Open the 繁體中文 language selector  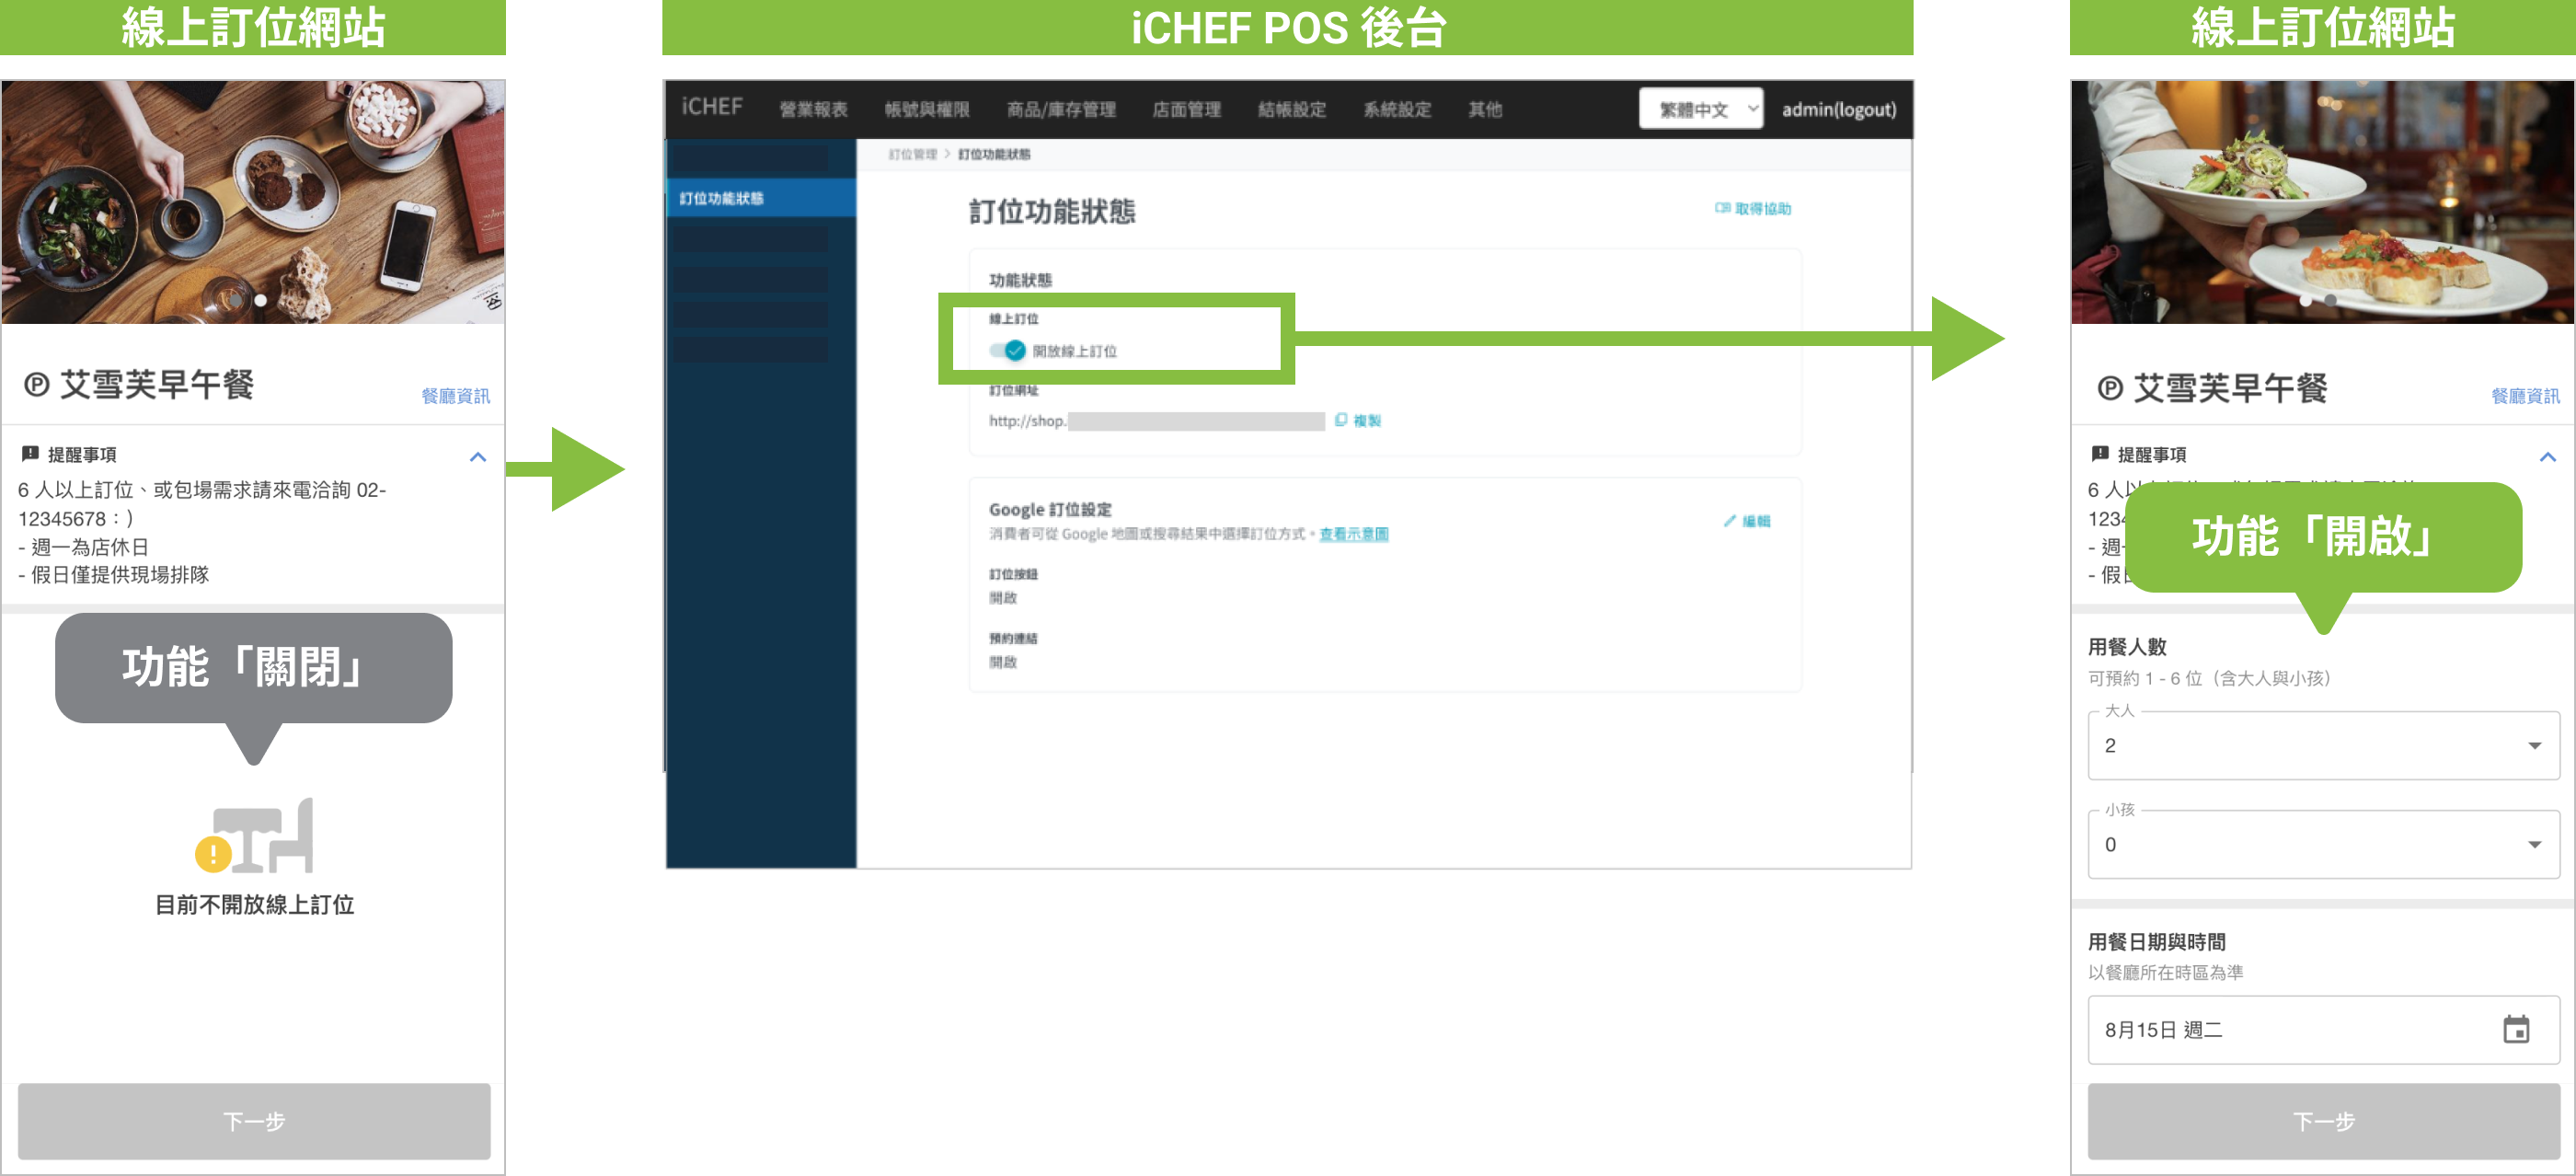[x=1699, y=109]
